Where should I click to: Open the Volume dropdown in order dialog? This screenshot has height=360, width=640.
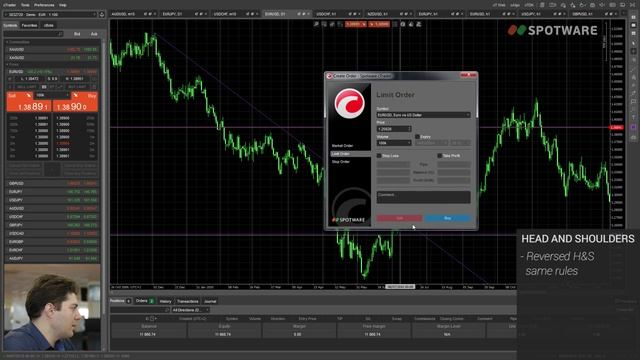click(394, 143)
